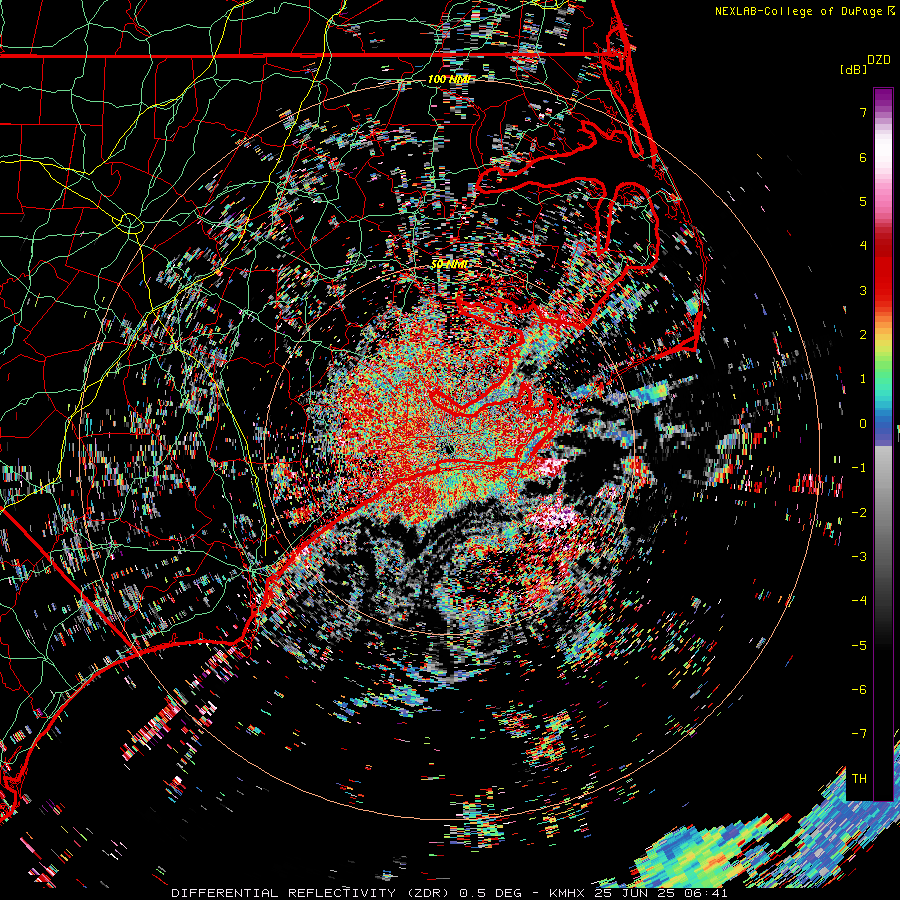Click the 5 value on the color scale

pyautogui.click(x=863, y=201)
